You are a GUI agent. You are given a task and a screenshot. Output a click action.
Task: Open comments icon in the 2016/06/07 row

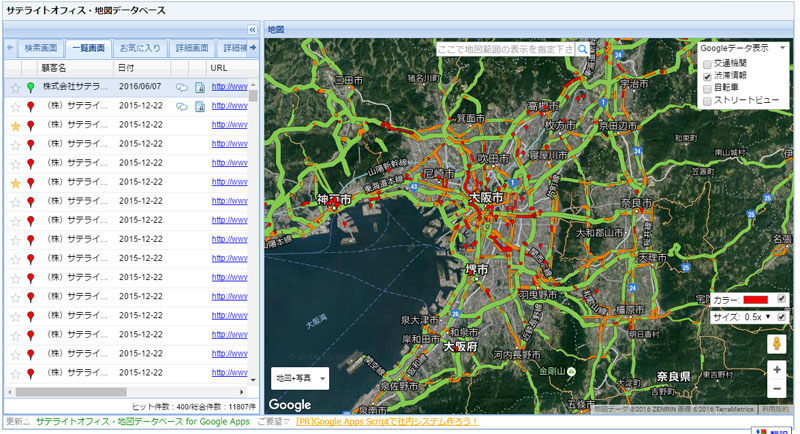click(x=182, y=88)
